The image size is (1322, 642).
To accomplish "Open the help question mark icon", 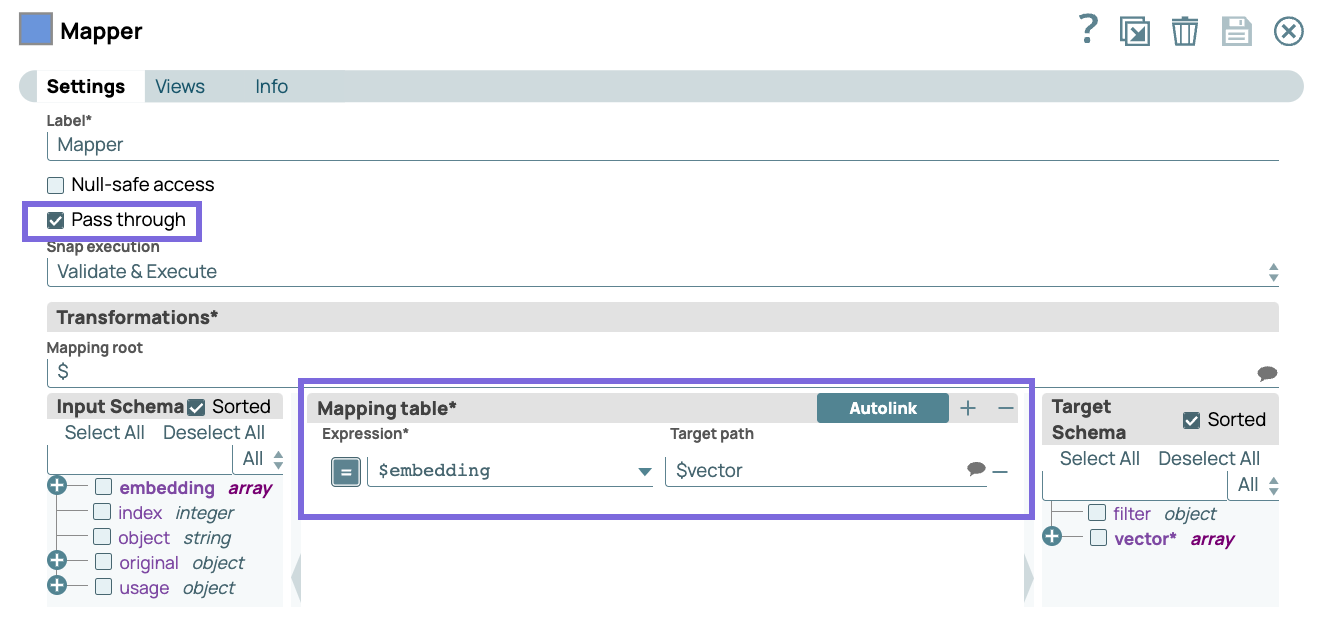I will pyautogui.click(x=1088, y=31).
